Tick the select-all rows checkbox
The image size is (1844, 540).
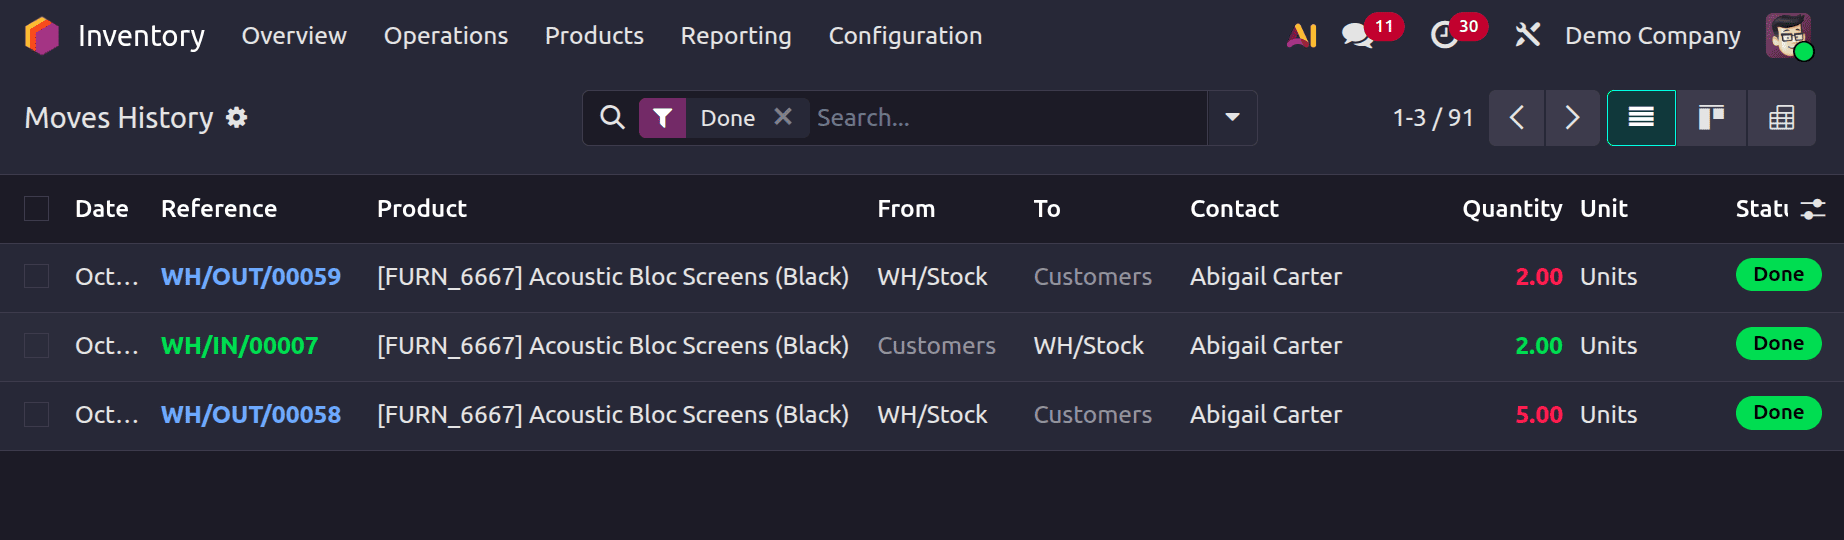pos(37,209)
